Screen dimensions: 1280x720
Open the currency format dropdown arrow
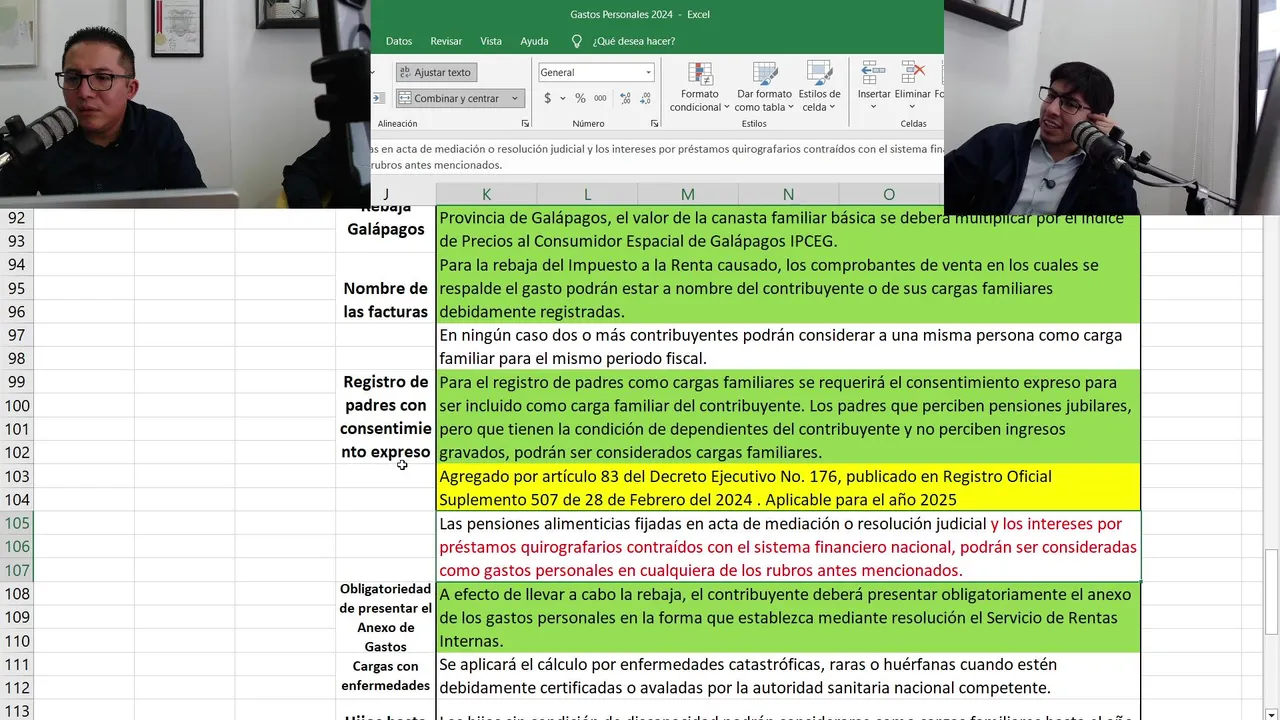[562, 98]
